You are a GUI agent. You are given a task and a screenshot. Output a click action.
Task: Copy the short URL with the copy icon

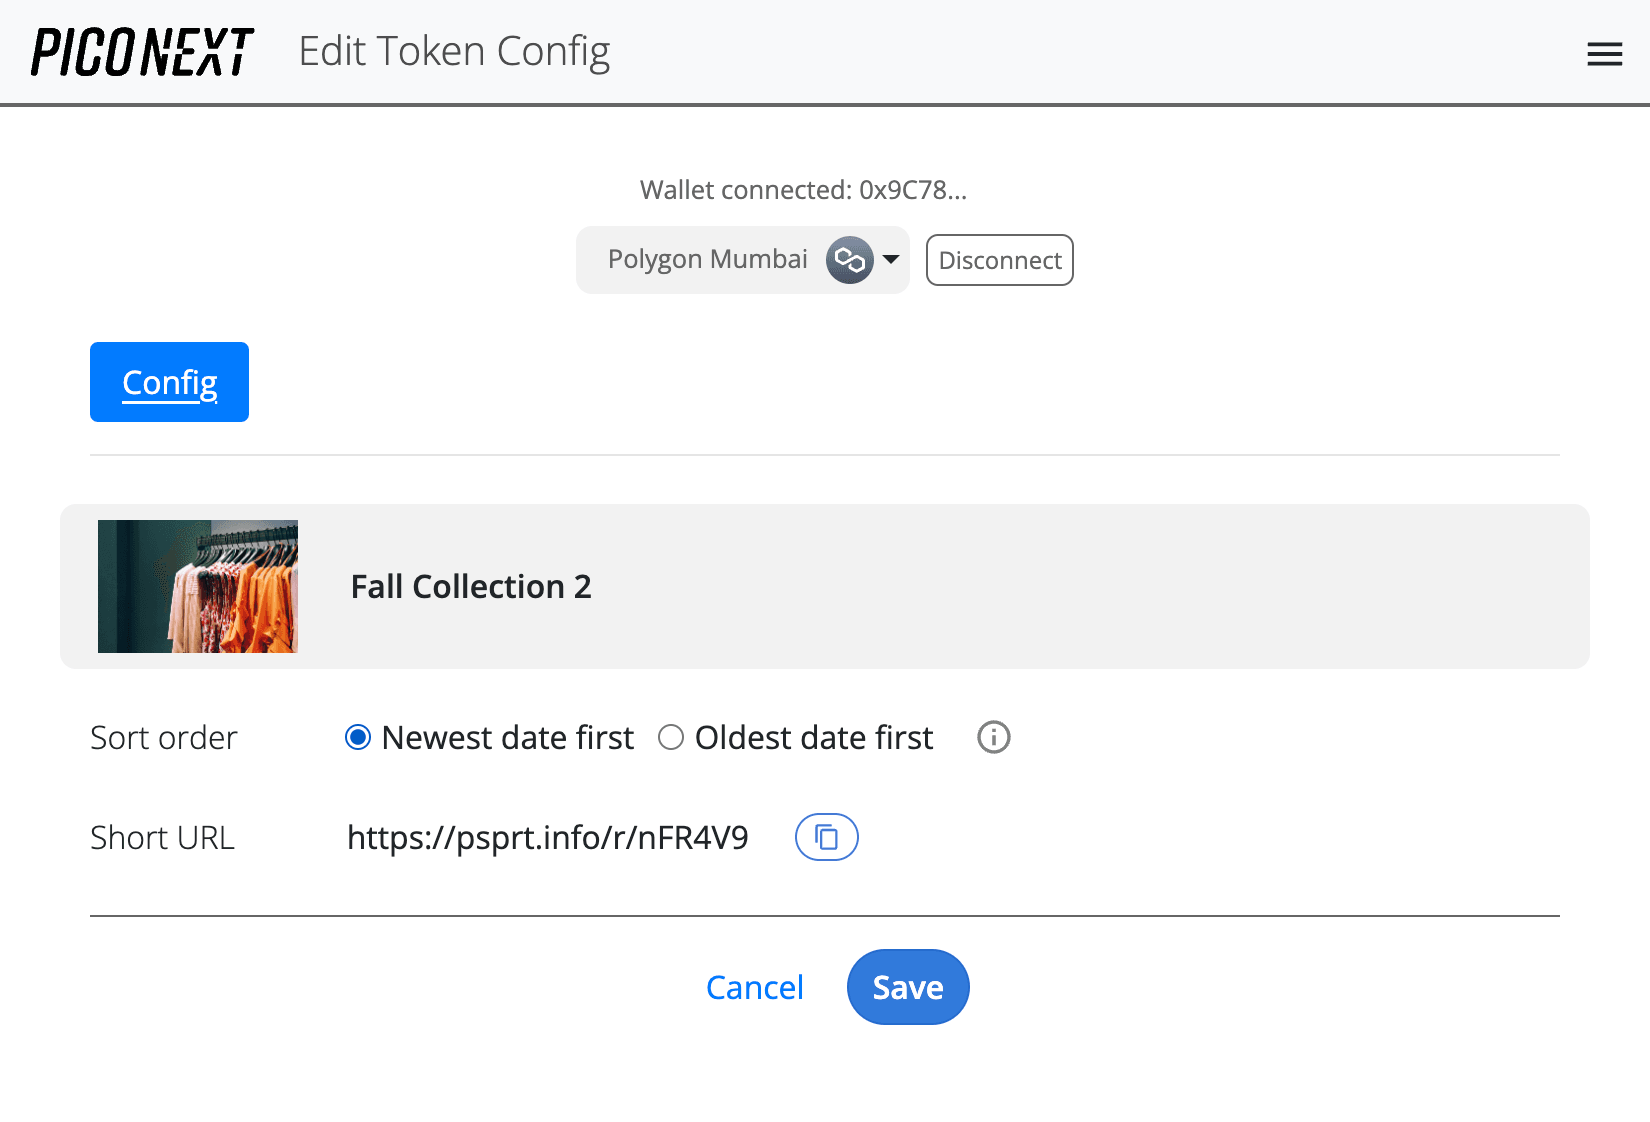pos(826,837)
